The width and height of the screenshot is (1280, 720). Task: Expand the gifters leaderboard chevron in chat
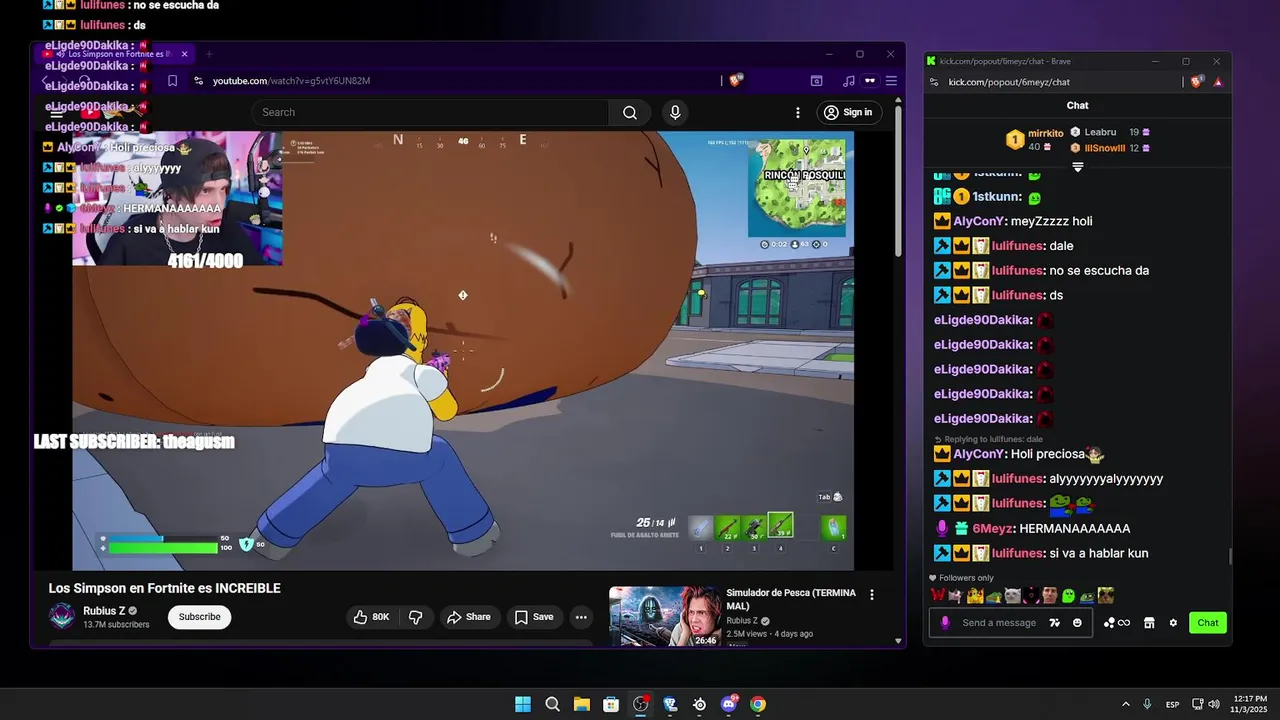tap(1078, 167)
